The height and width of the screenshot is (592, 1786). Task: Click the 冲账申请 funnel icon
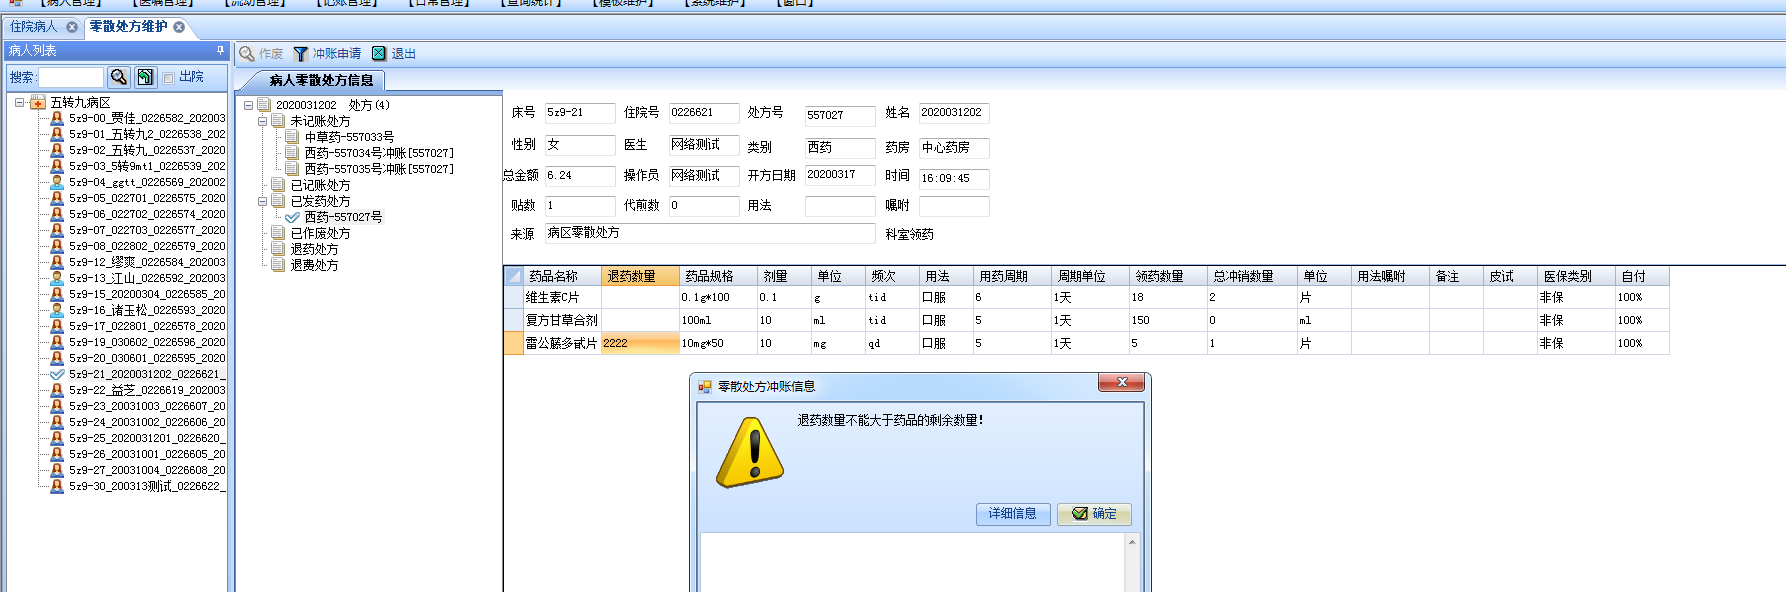(300, 54)
